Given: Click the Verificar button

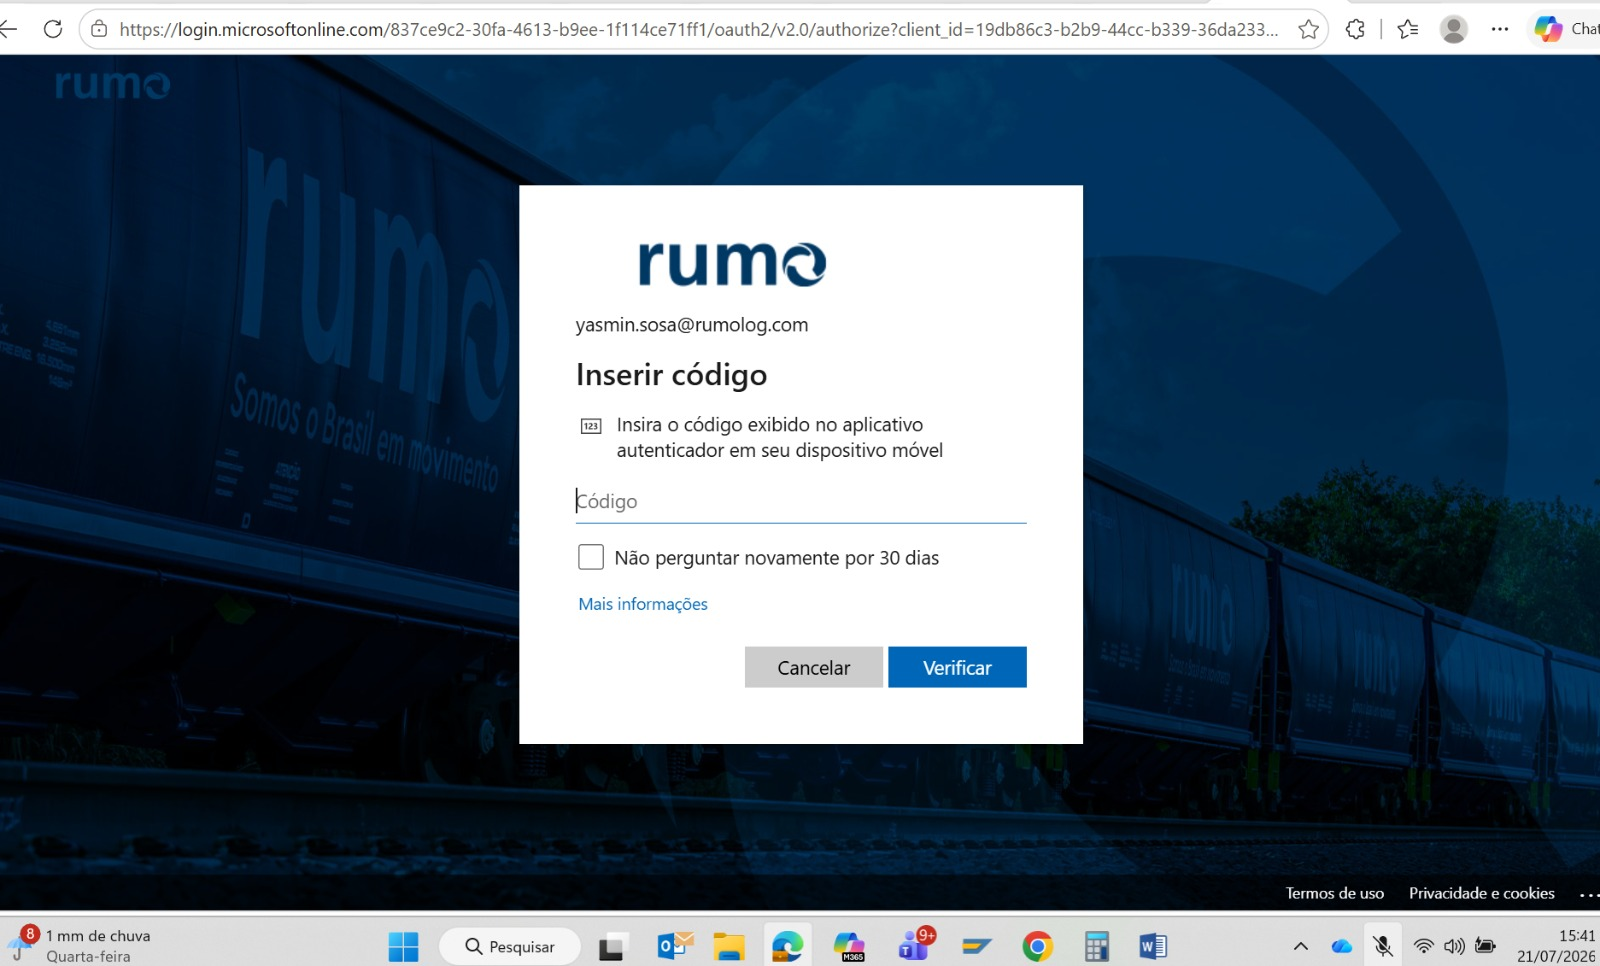Looking at the screenshot, I should click(957, 667).
